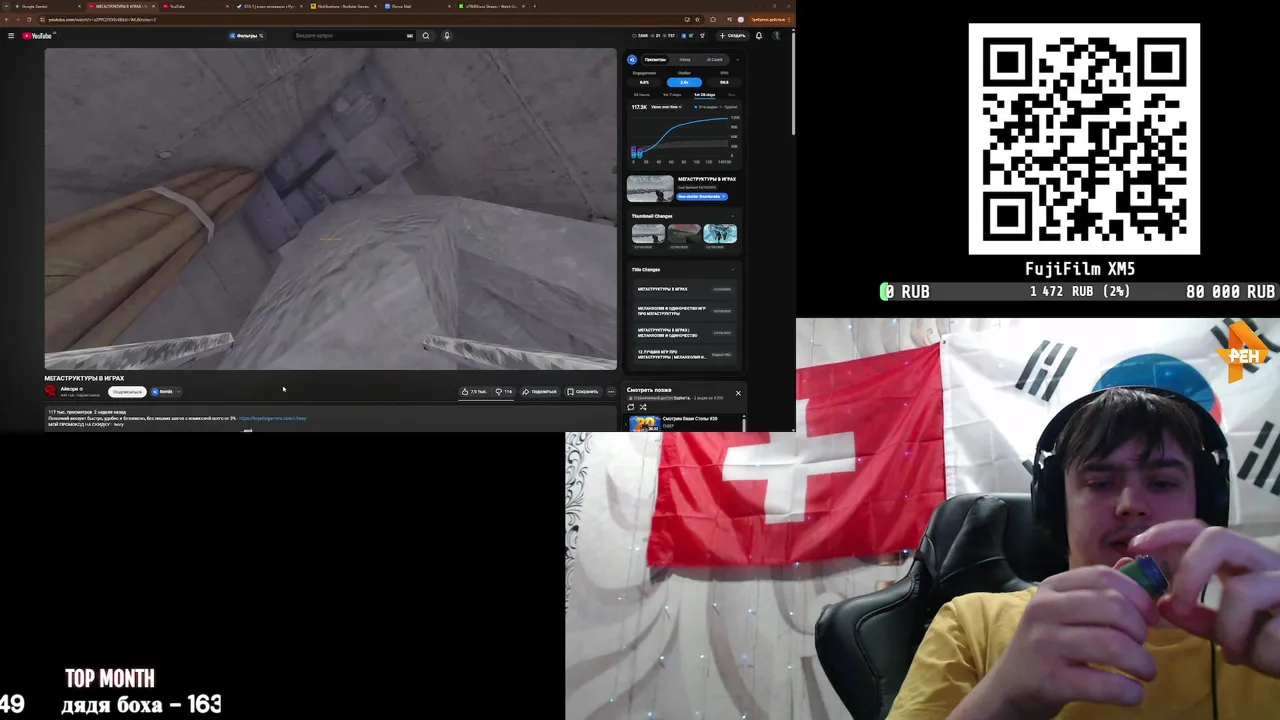
Task: Go back with browser back arrow
Action: pyautogui.click(x=7, y=19)
